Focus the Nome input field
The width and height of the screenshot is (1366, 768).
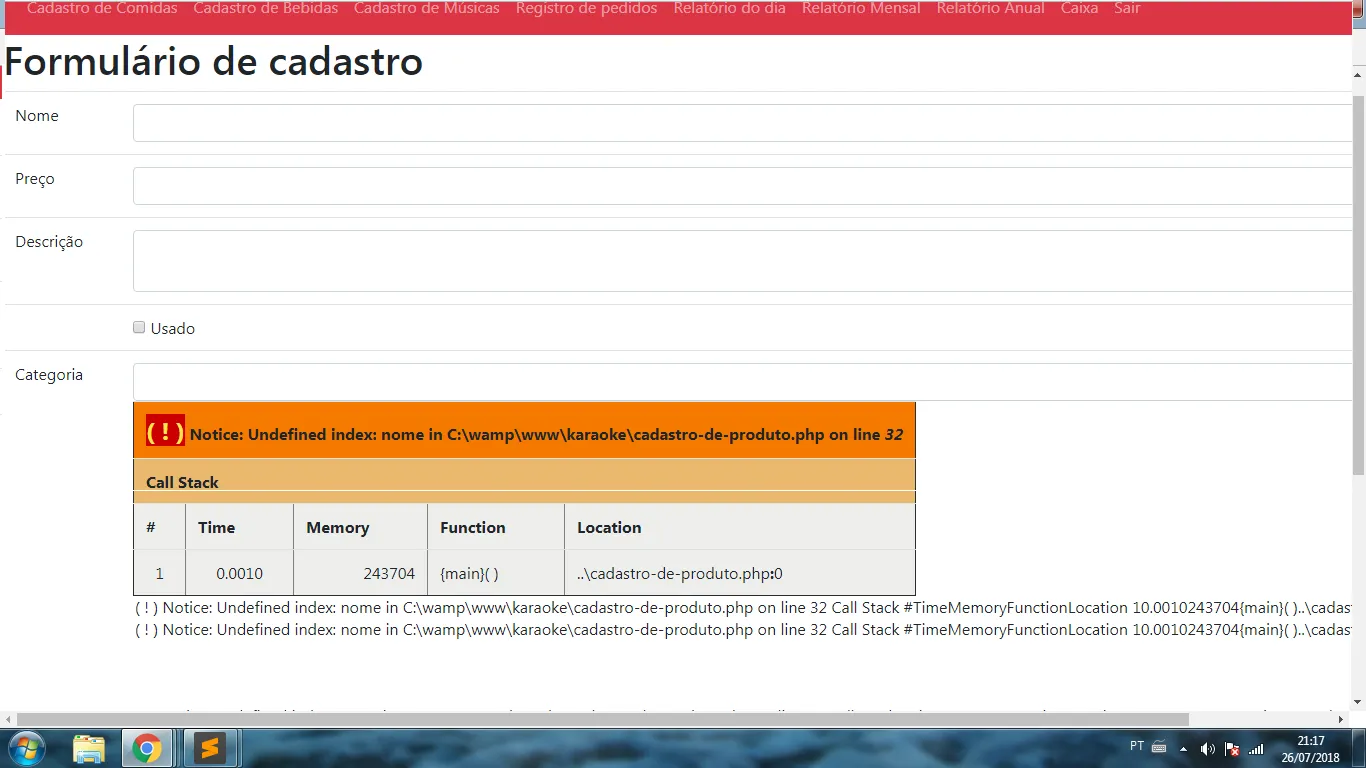742,123
